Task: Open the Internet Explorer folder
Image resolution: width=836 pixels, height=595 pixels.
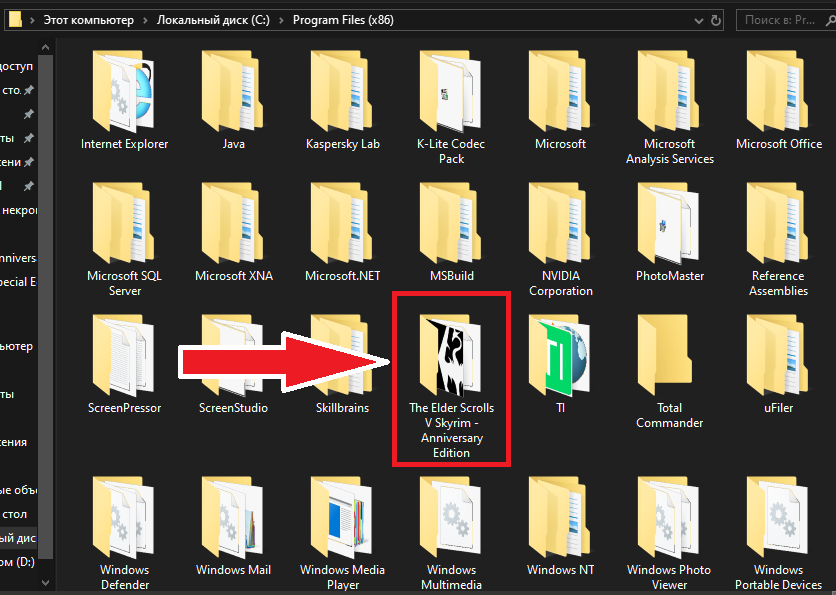Action: click(x=124, y=101)
